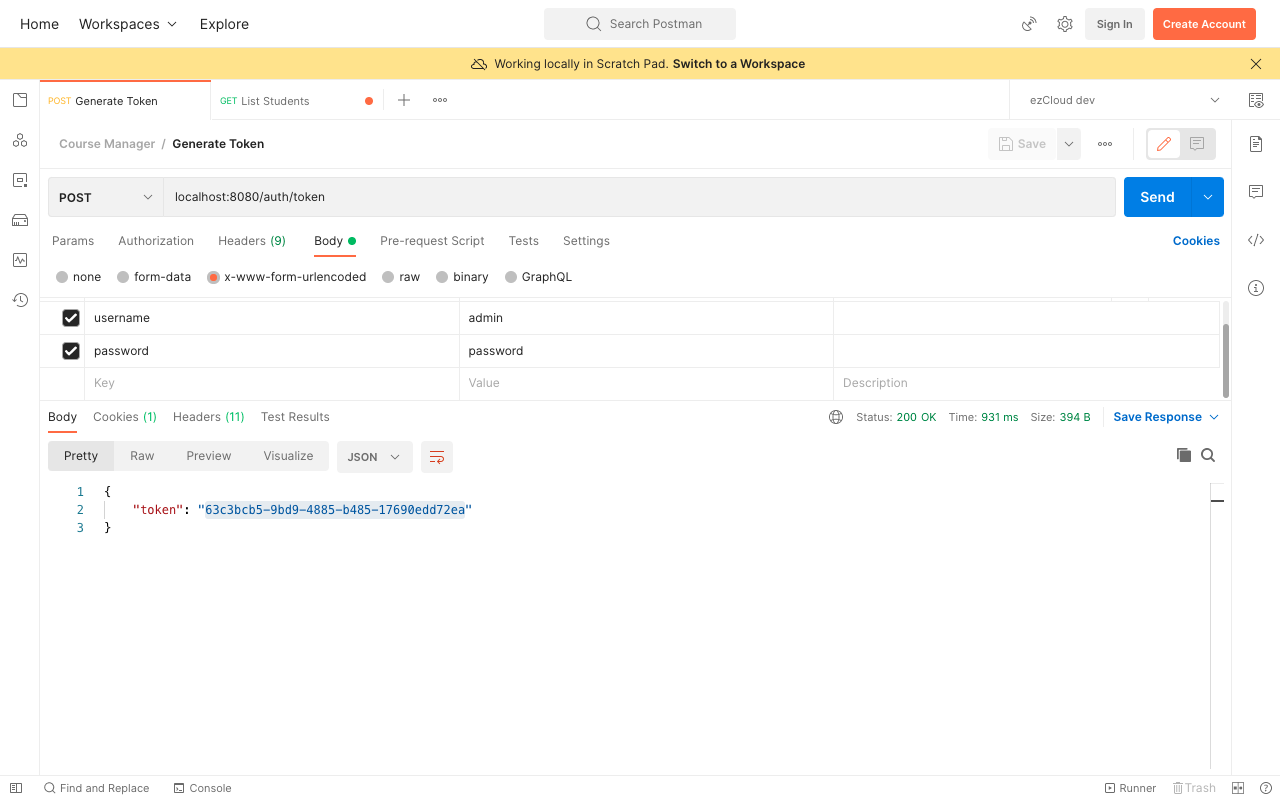Viewport: 1280px width, 800px height.
Task: Select the none body type
Action: tap(62, 277)
